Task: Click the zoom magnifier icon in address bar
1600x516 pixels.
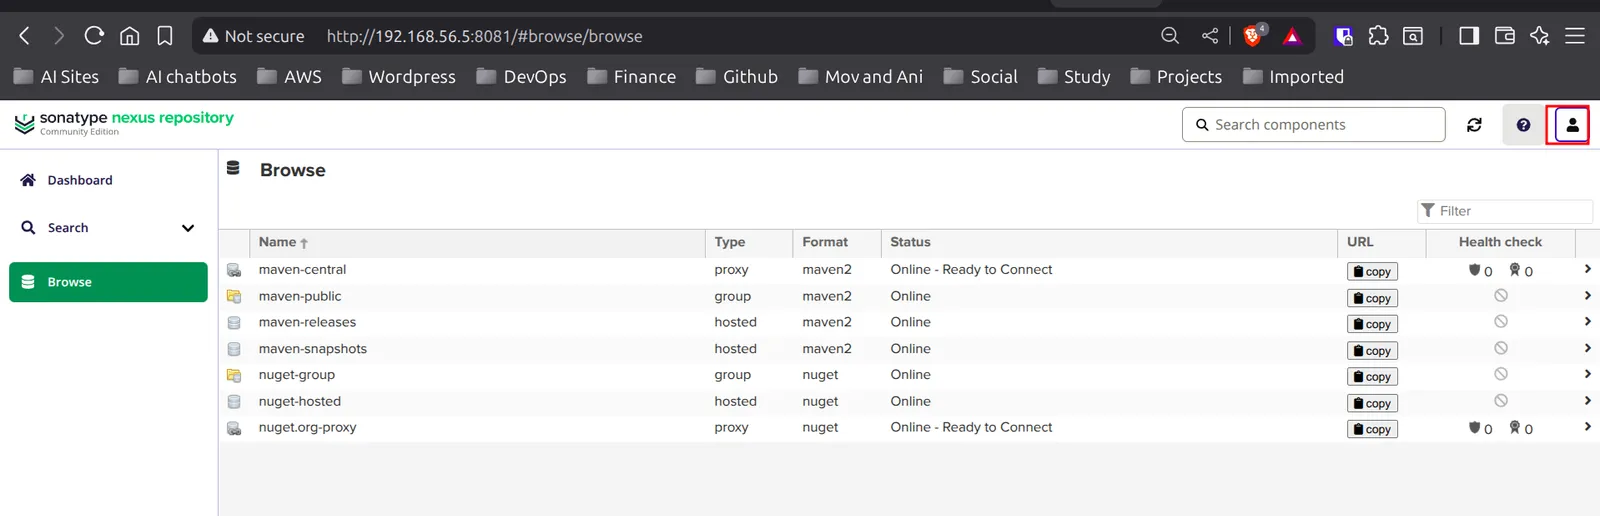Action: 1170,36
